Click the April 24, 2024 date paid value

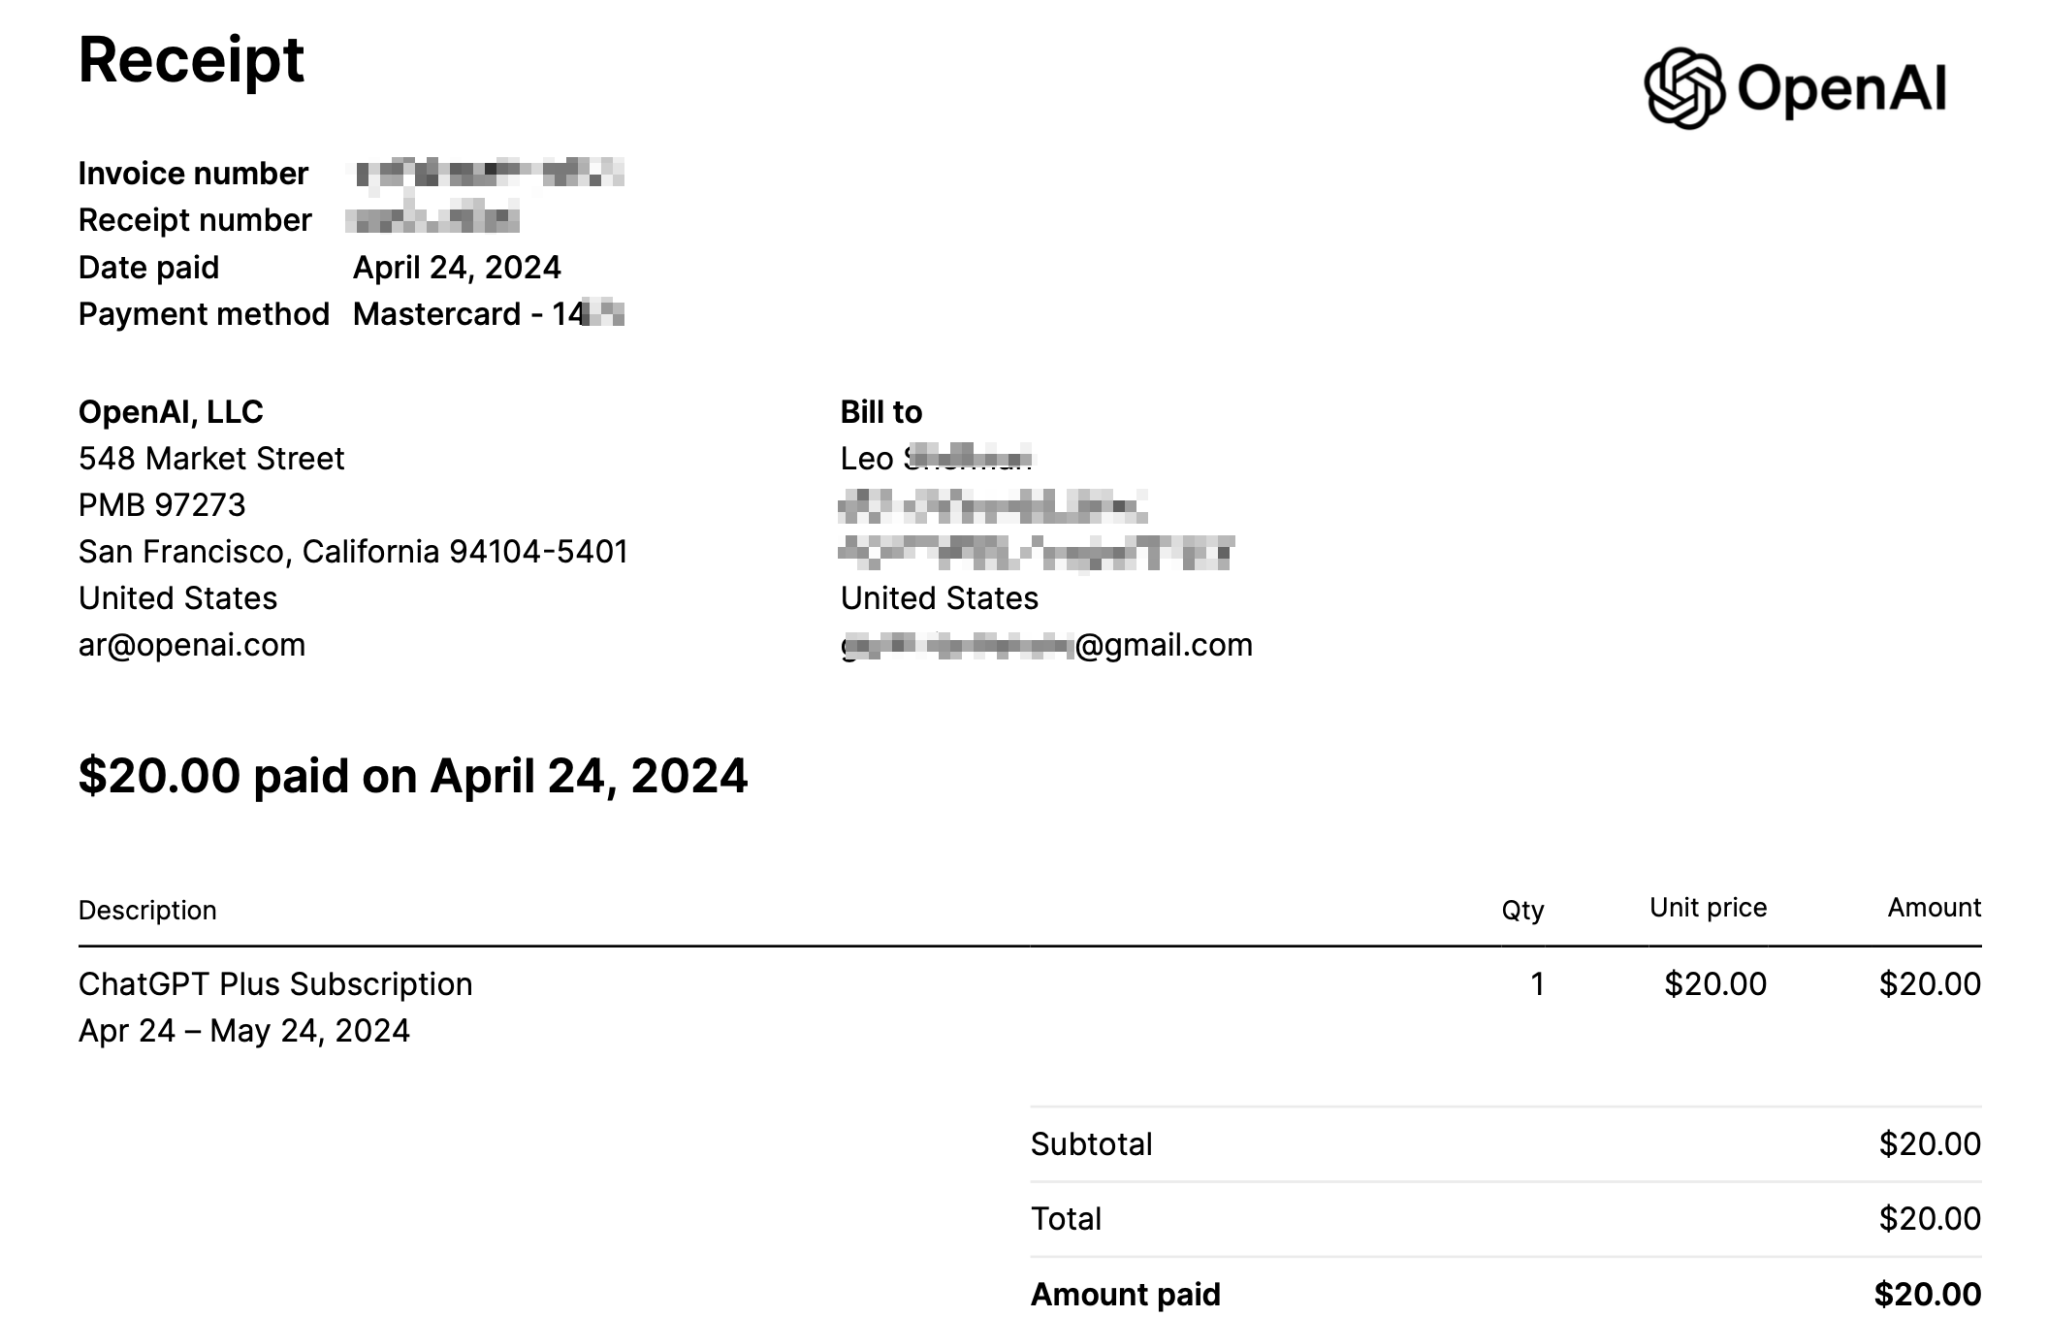click(x=457, y=267)
